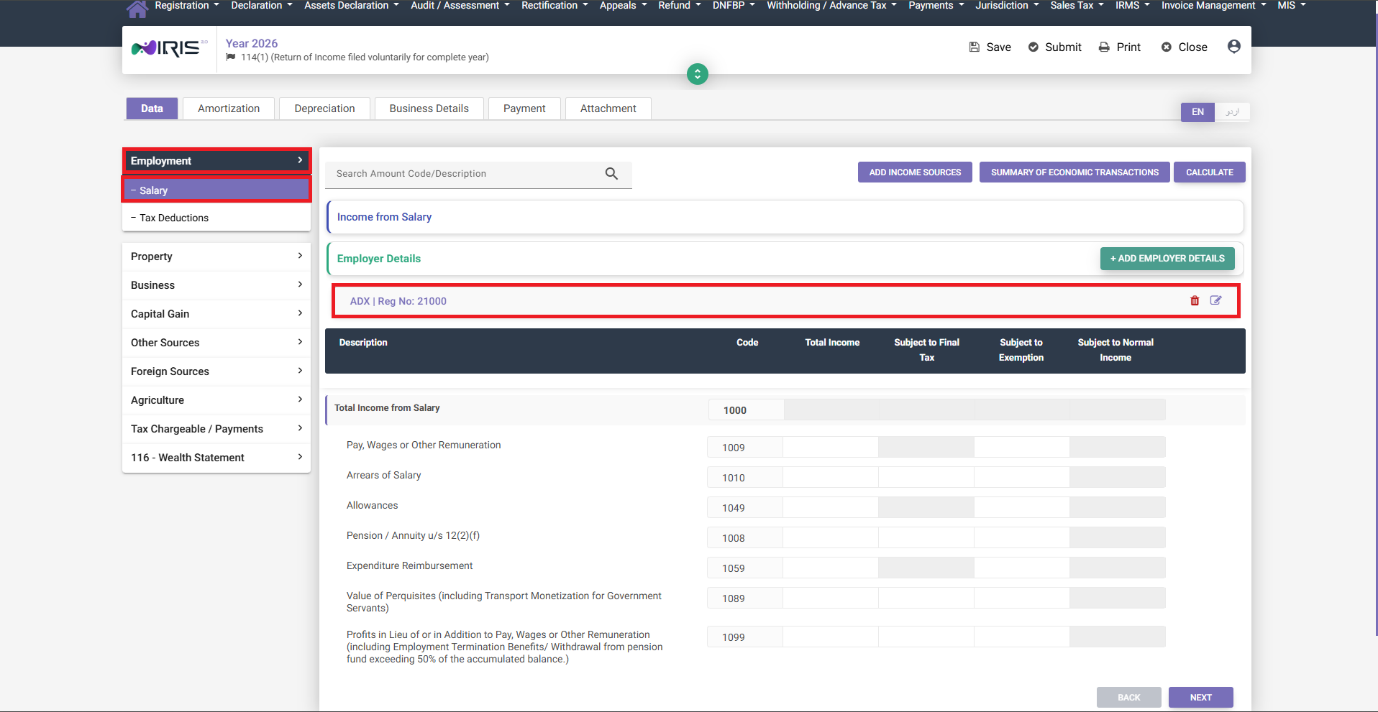
Task: Delete the ADX employer entry
Action: [1195, 301]
